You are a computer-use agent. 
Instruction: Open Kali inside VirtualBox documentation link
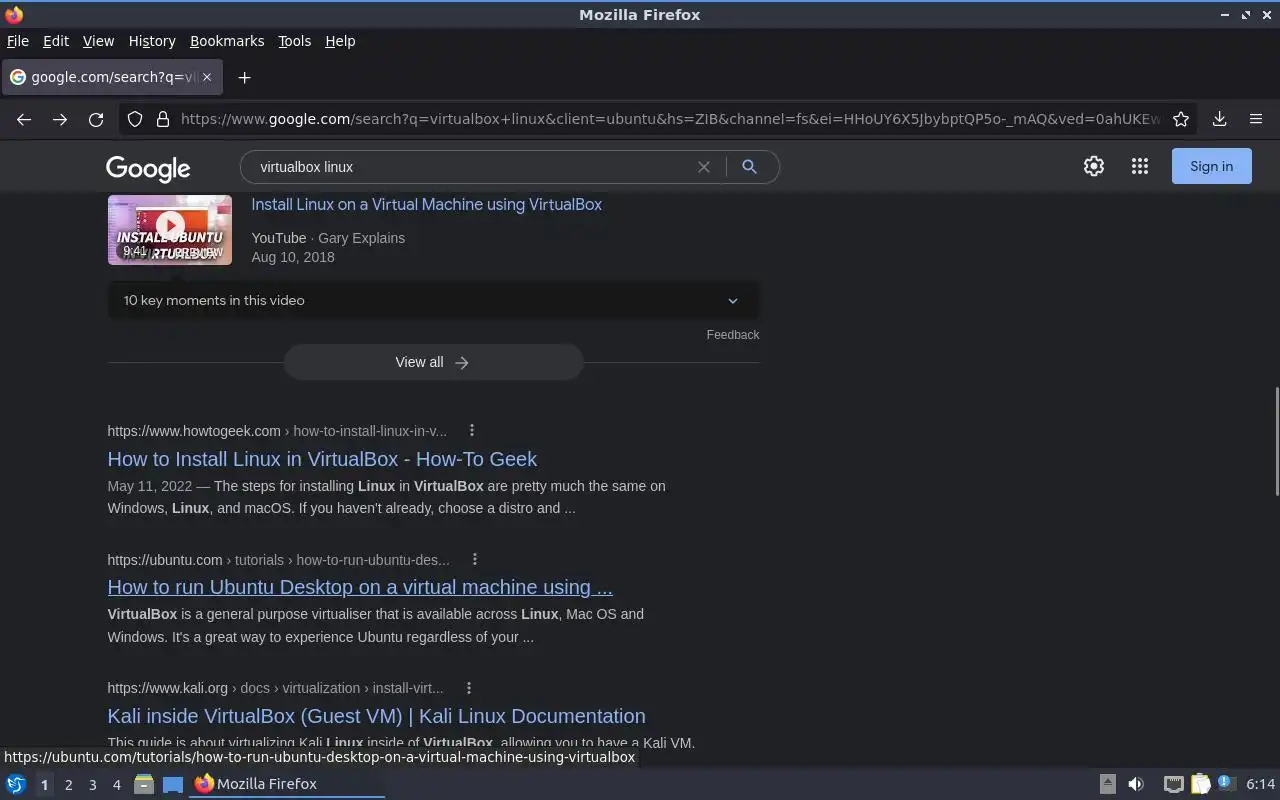click(x=376, y=716)
